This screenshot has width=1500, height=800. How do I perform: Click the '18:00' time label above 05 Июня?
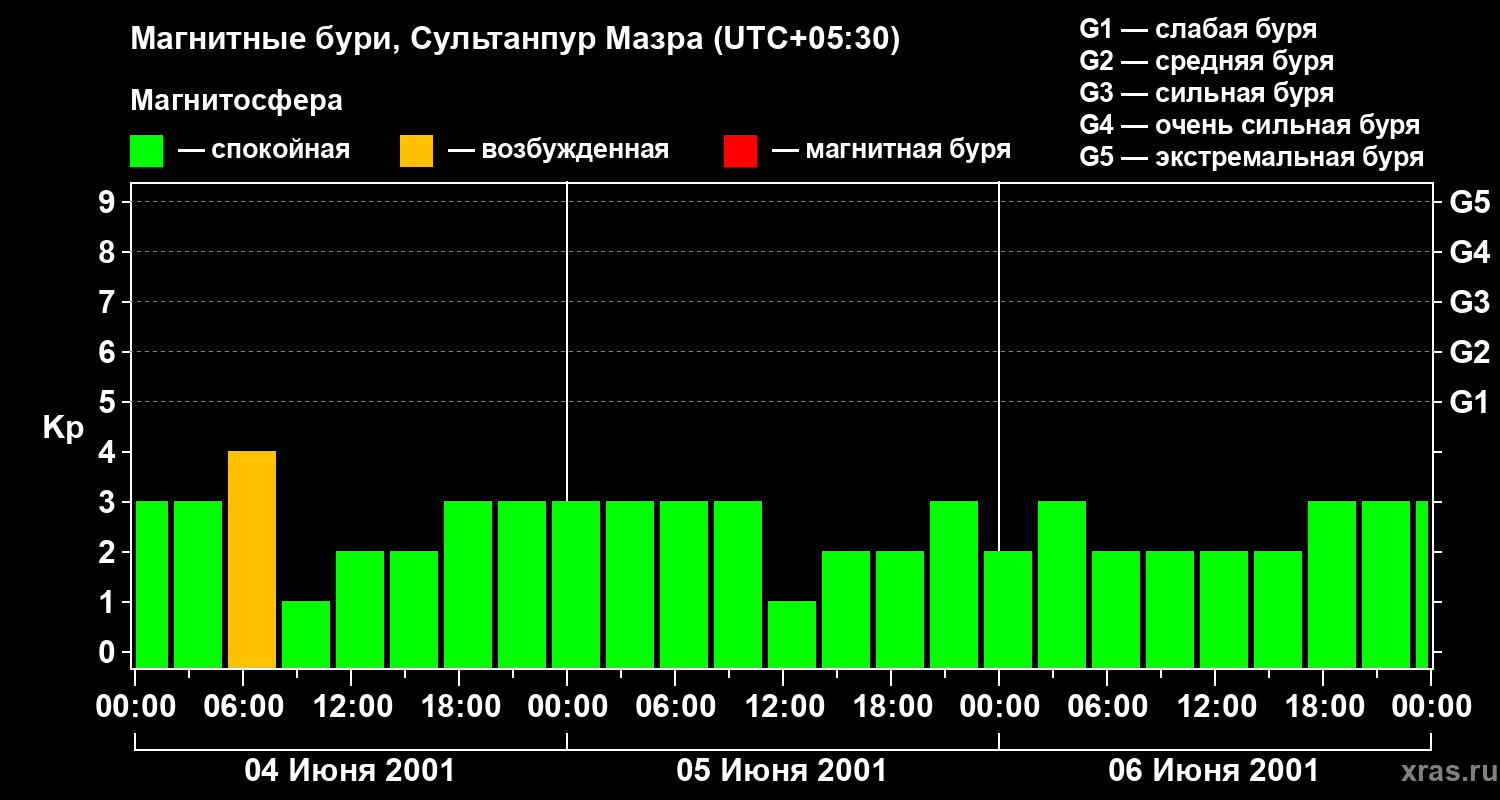click(891, 707)
